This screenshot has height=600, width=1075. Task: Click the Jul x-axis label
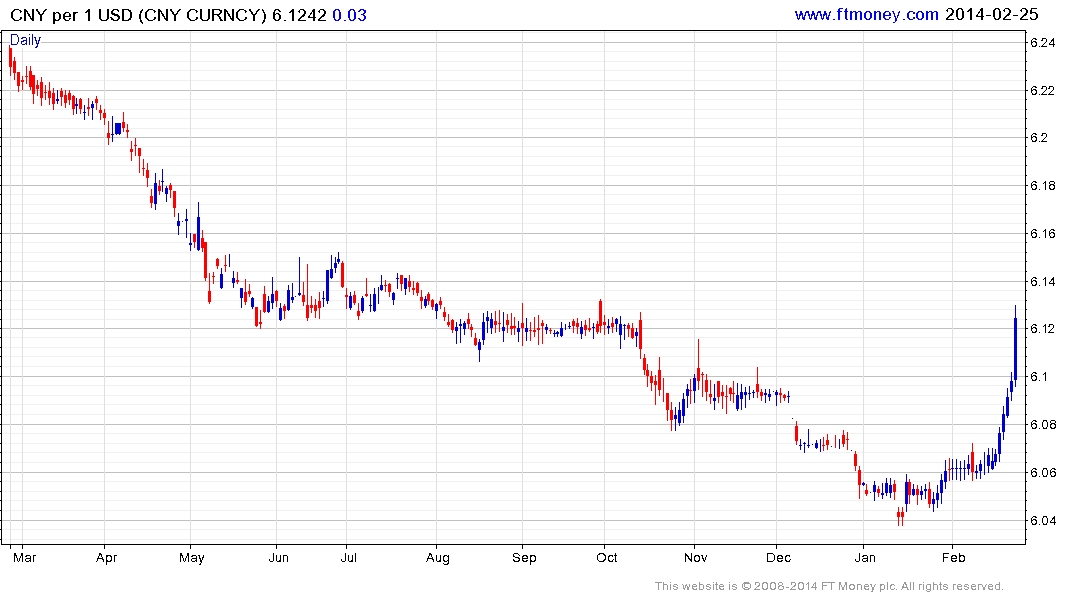click(348, 557)
